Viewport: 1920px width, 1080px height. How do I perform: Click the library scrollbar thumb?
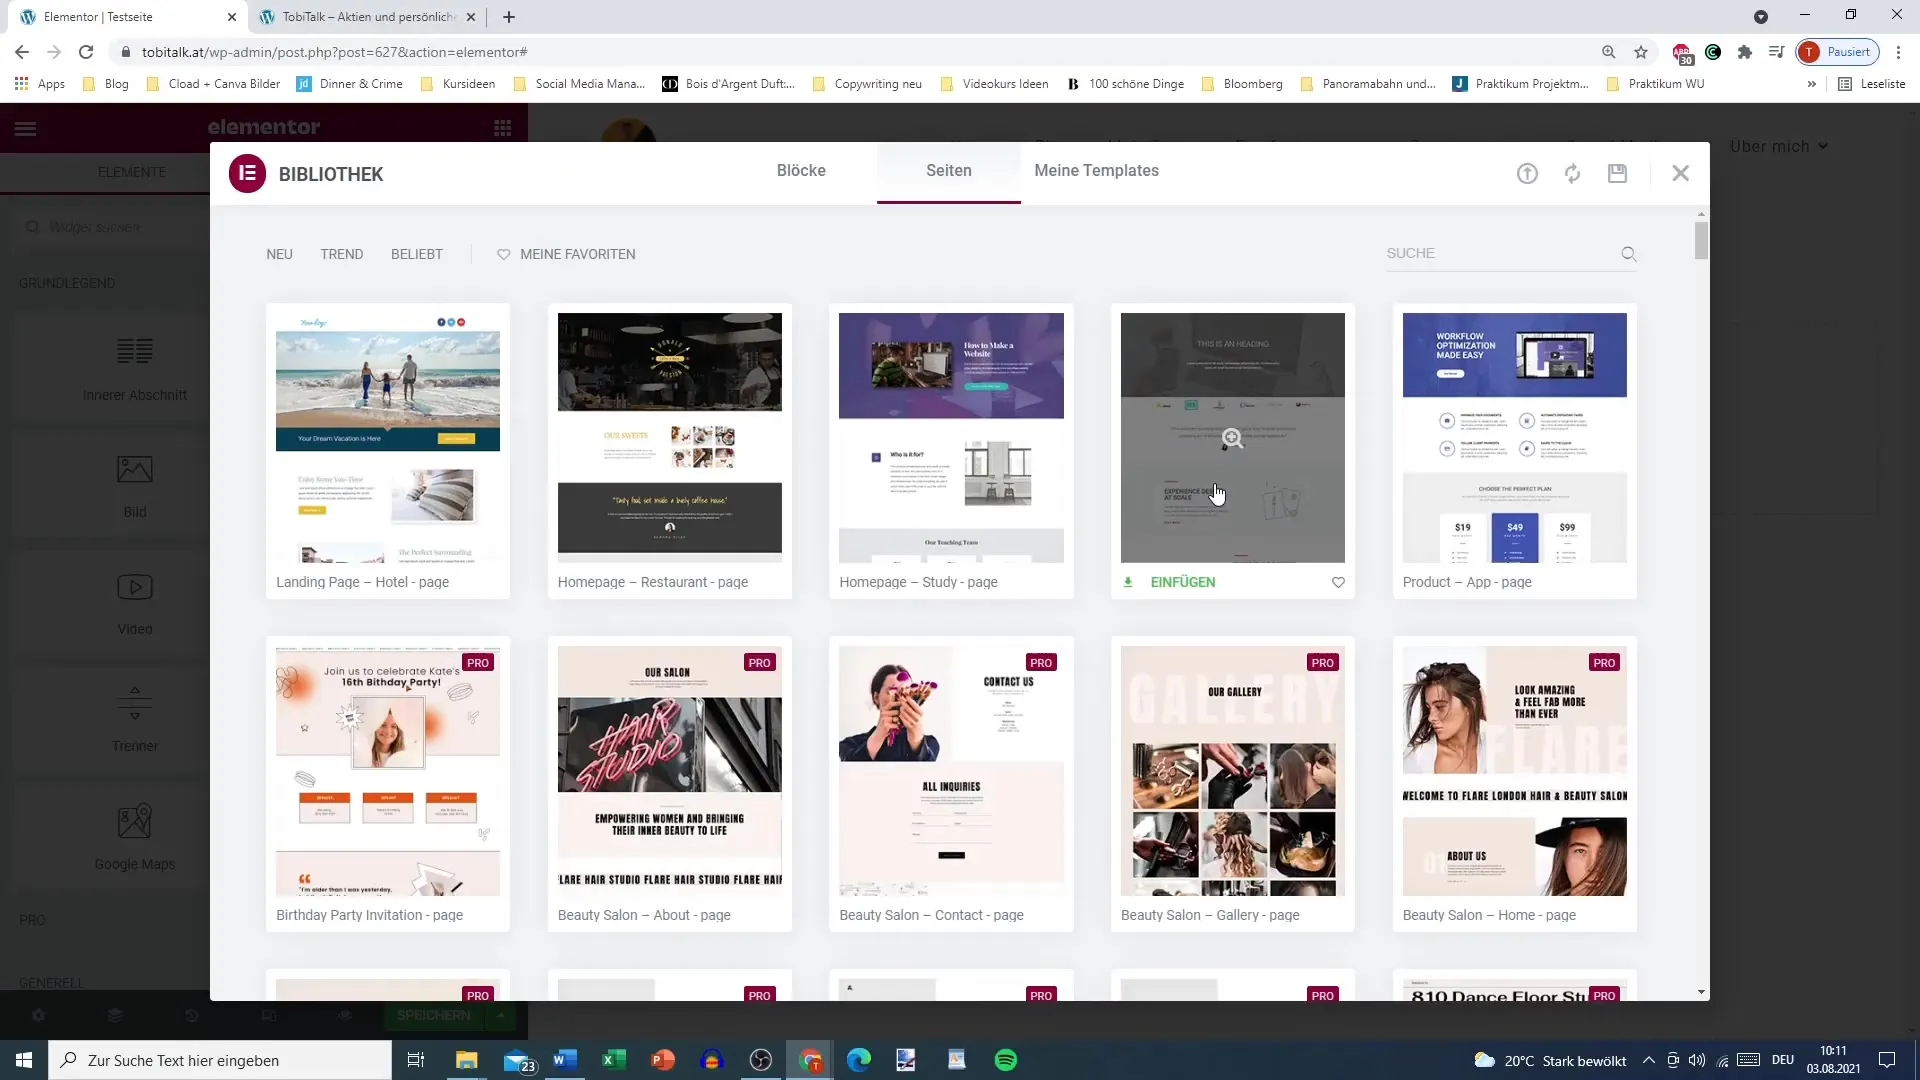point(1701,241)
